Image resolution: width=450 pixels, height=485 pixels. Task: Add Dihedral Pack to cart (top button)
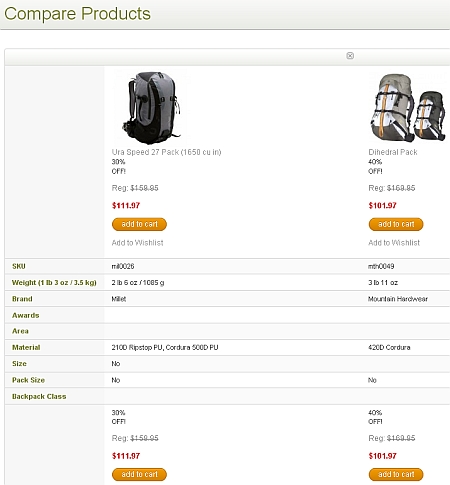[396, 224]
